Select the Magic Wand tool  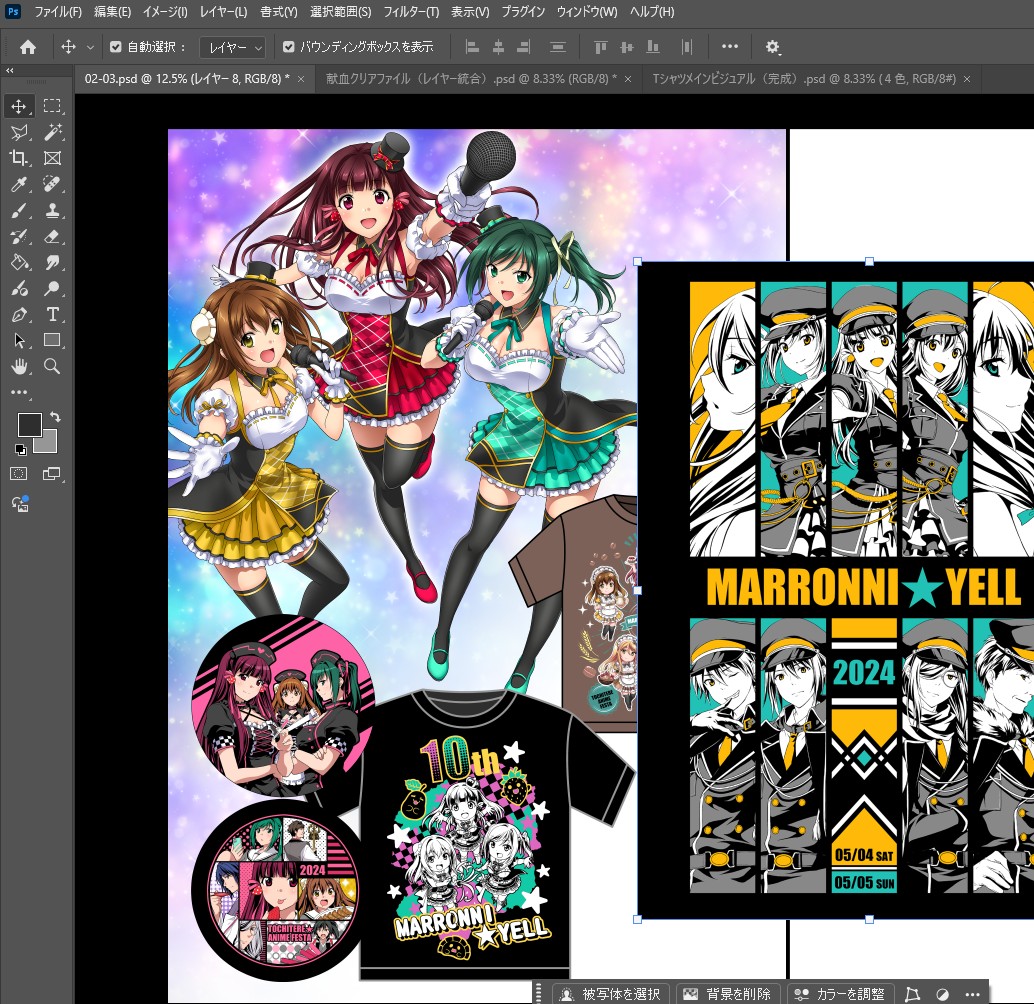coord(52,132)
